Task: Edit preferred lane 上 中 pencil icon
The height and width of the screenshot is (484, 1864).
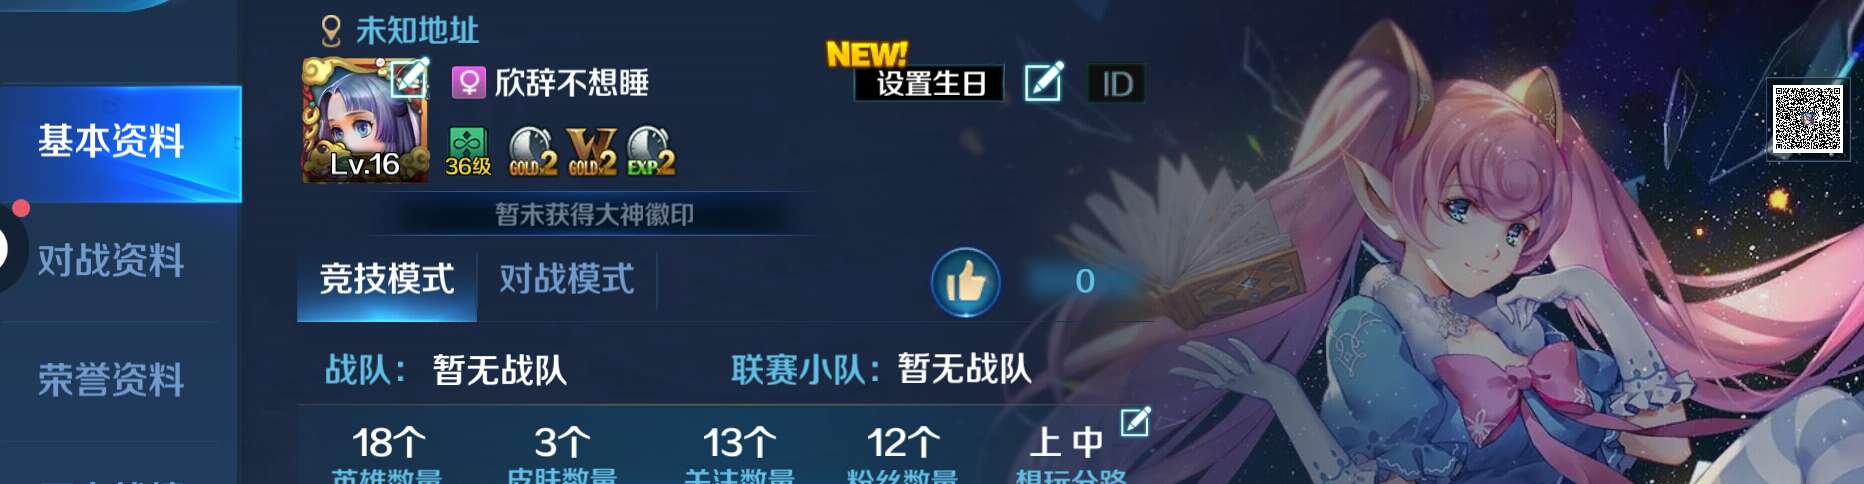Action: (1135, 421)
